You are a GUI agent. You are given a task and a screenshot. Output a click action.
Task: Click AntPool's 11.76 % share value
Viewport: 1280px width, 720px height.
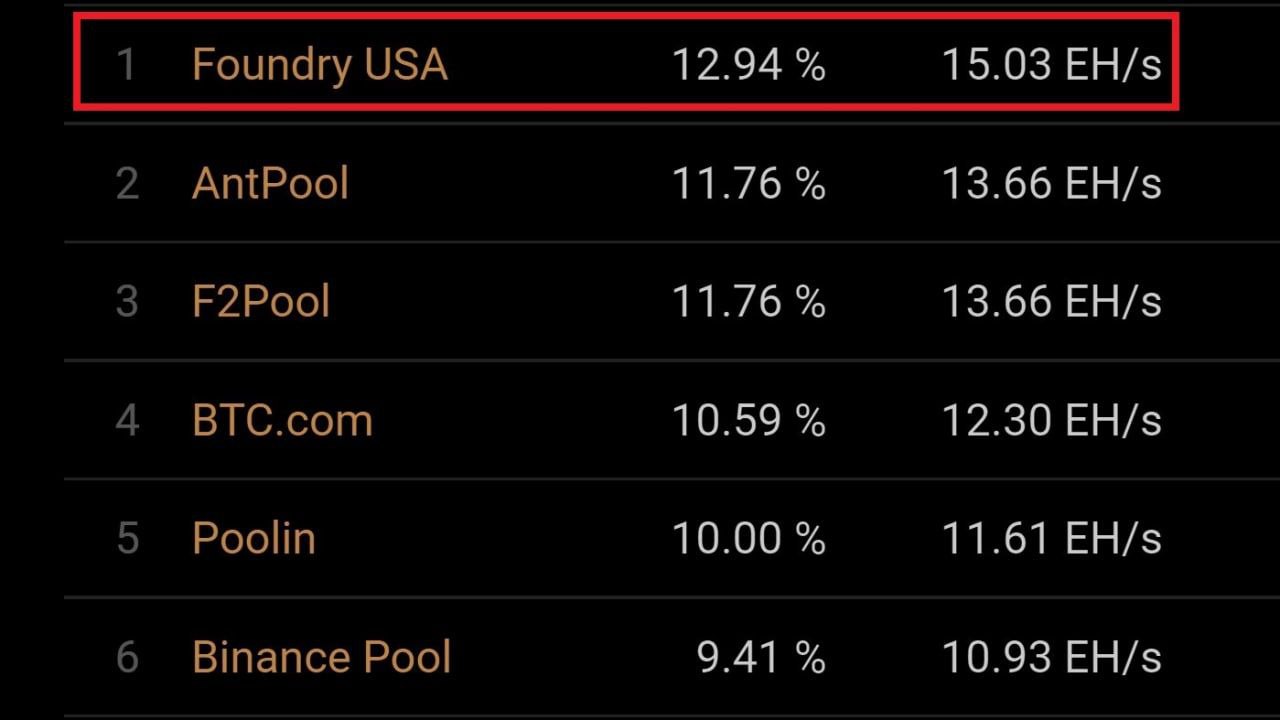[748, 184]
